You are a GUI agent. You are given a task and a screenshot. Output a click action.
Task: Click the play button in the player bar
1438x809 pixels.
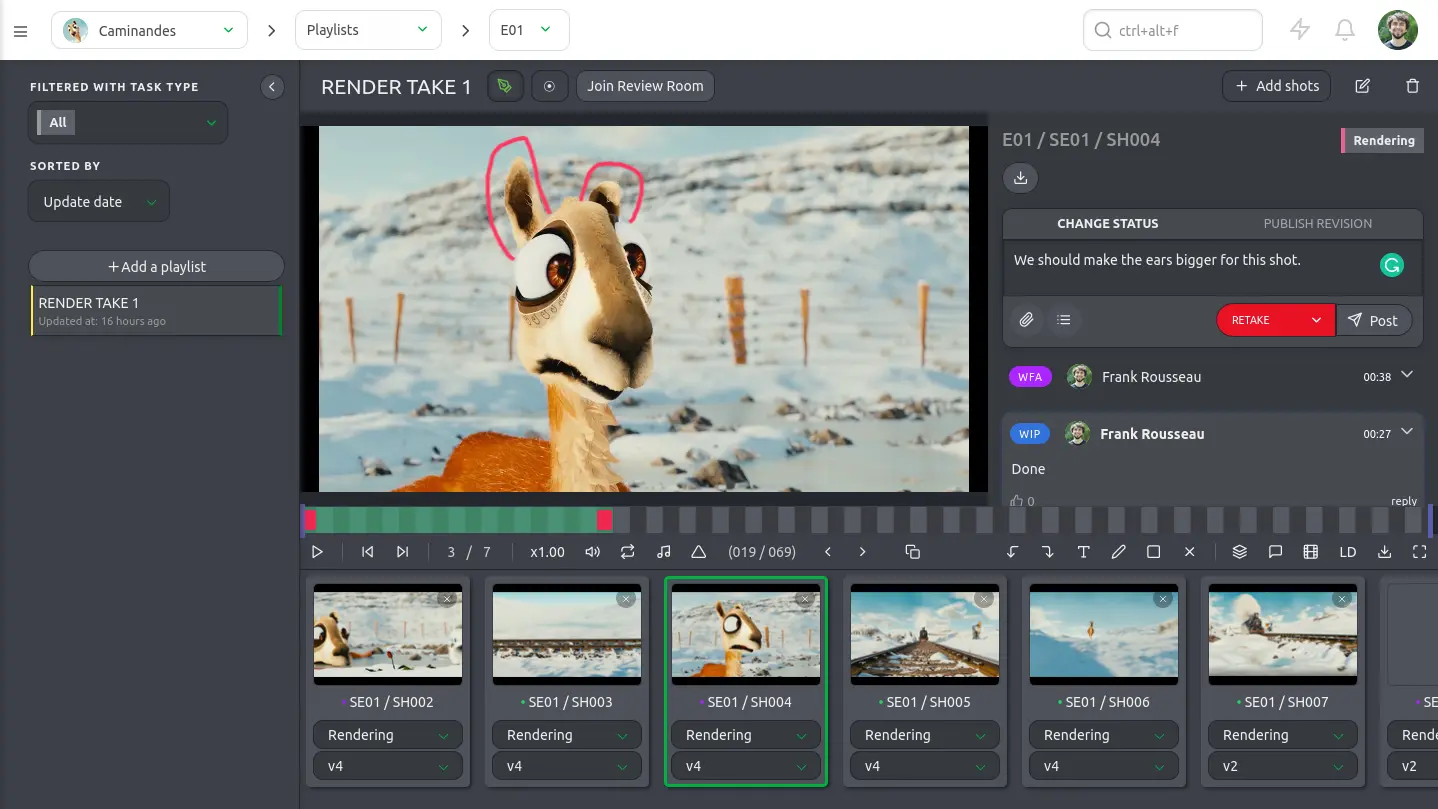tap(317, 552)
